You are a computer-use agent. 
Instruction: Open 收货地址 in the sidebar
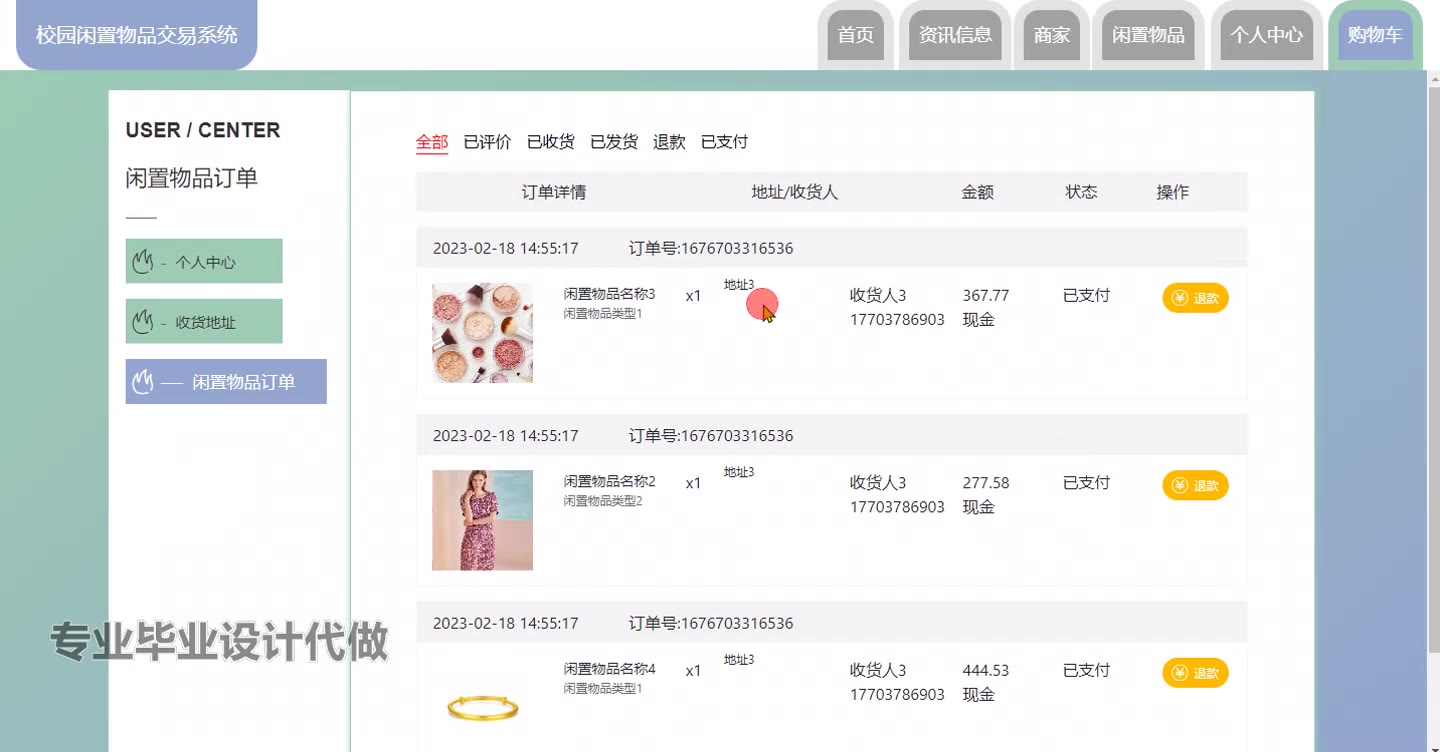pos(204,321)
